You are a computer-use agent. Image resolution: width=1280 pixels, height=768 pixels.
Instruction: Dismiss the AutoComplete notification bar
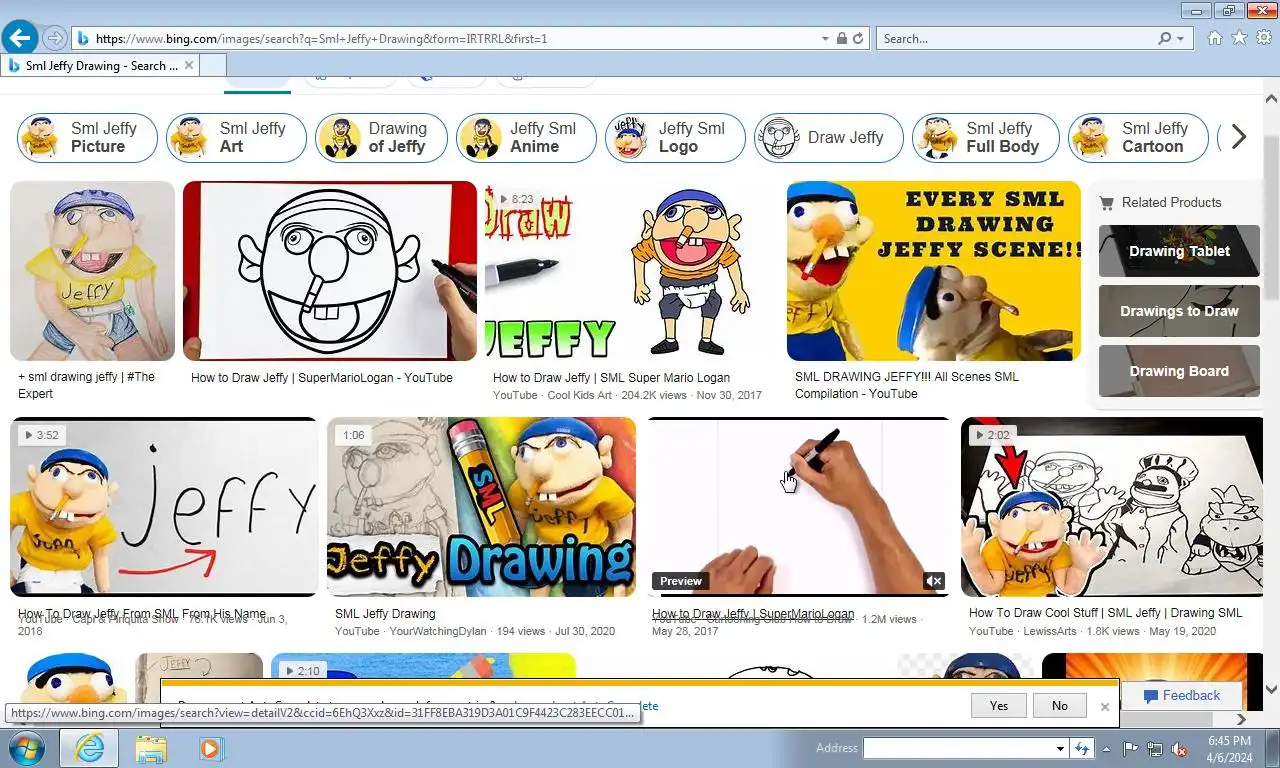pos(1104,706)
